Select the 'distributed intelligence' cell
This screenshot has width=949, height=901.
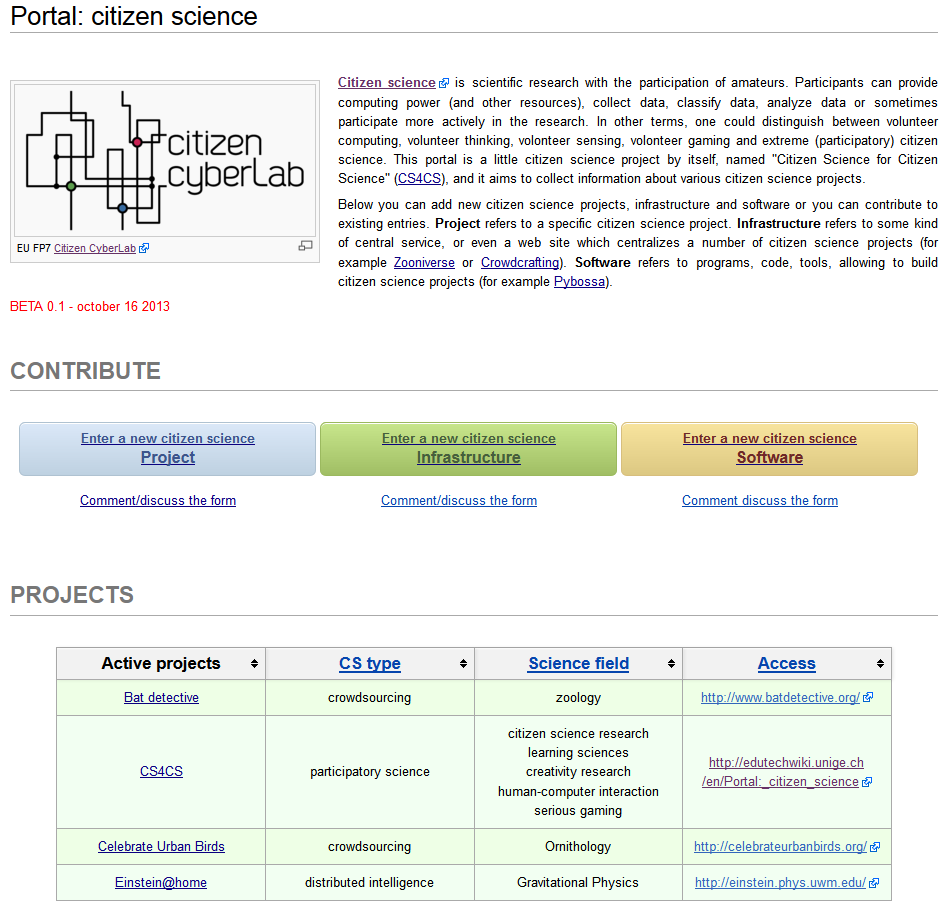tap(369, 882)
